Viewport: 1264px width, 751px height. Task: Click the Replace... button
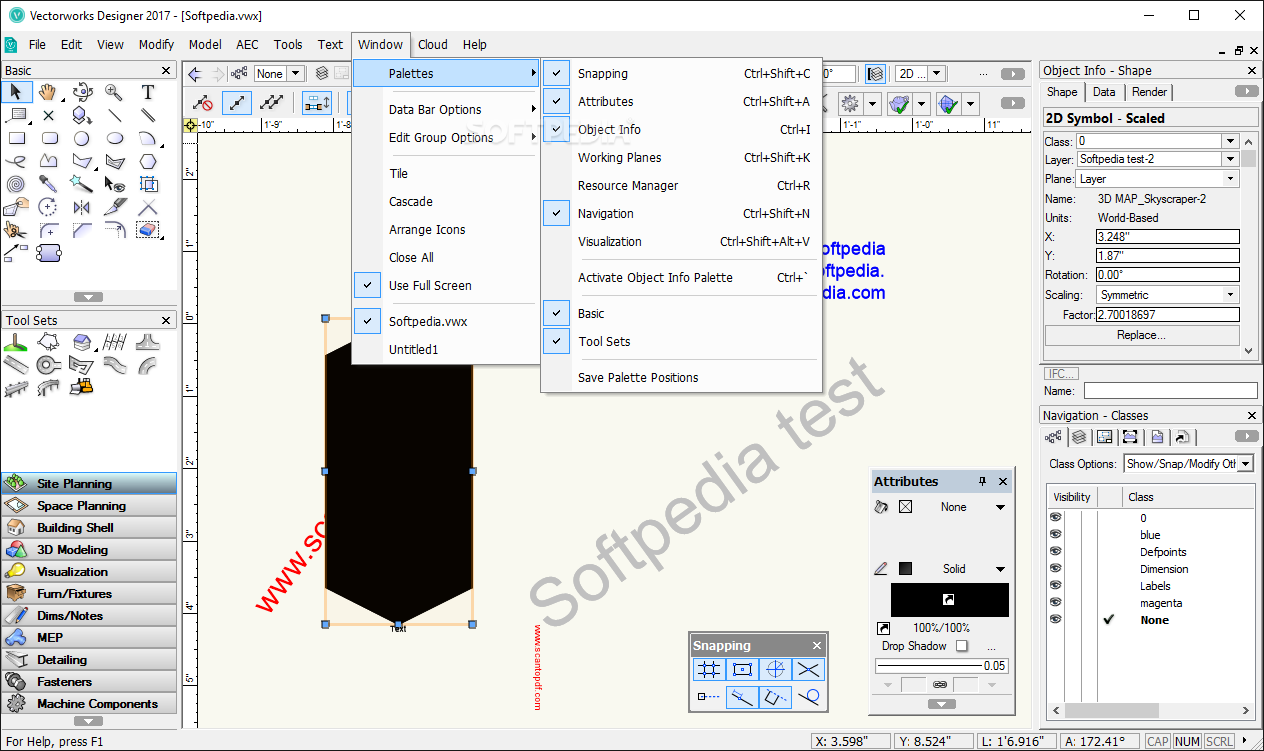point(1141,335)
